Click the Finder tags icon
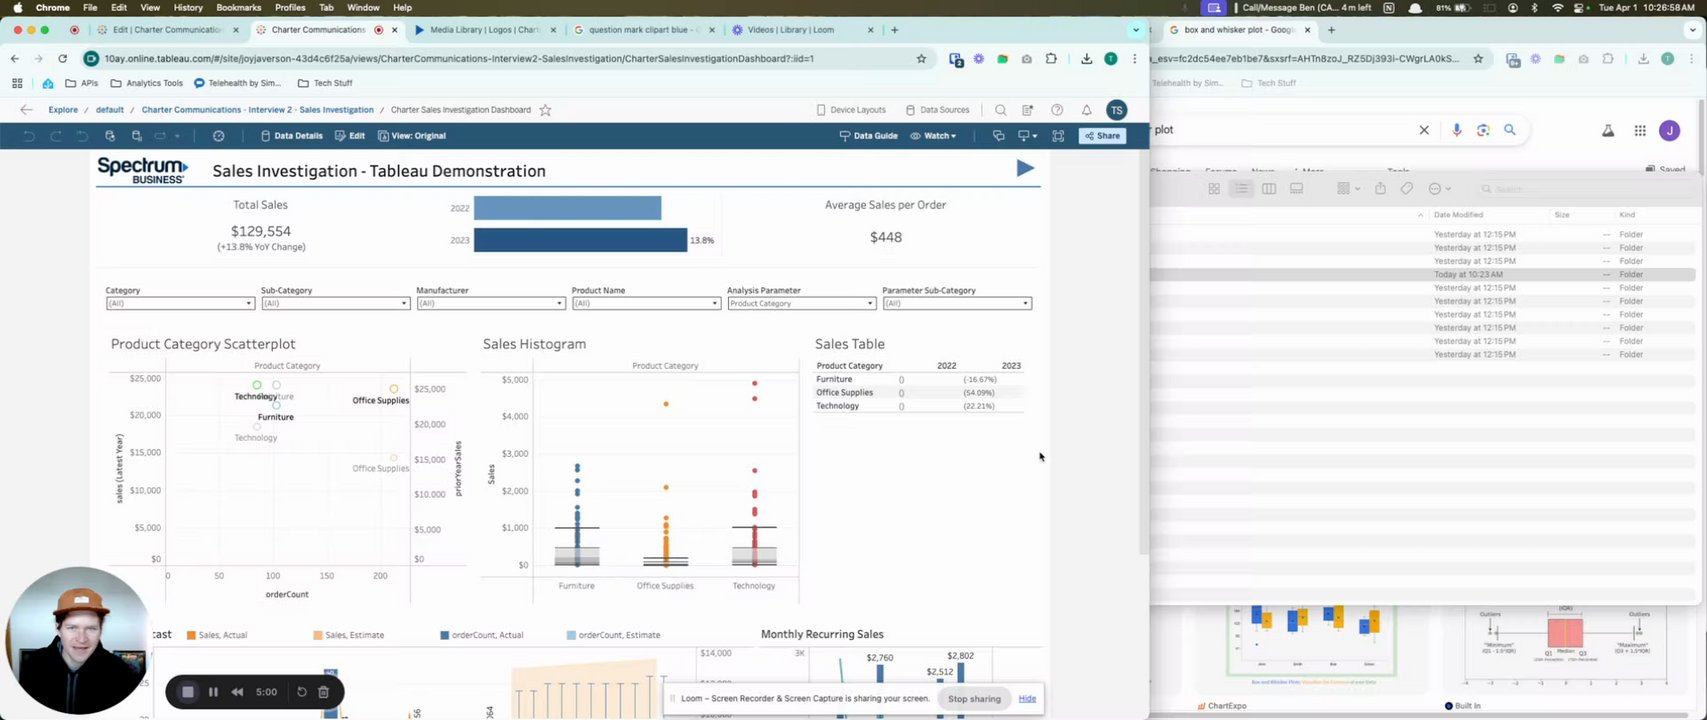The image size is (1707, 720). click(1406, 189)
